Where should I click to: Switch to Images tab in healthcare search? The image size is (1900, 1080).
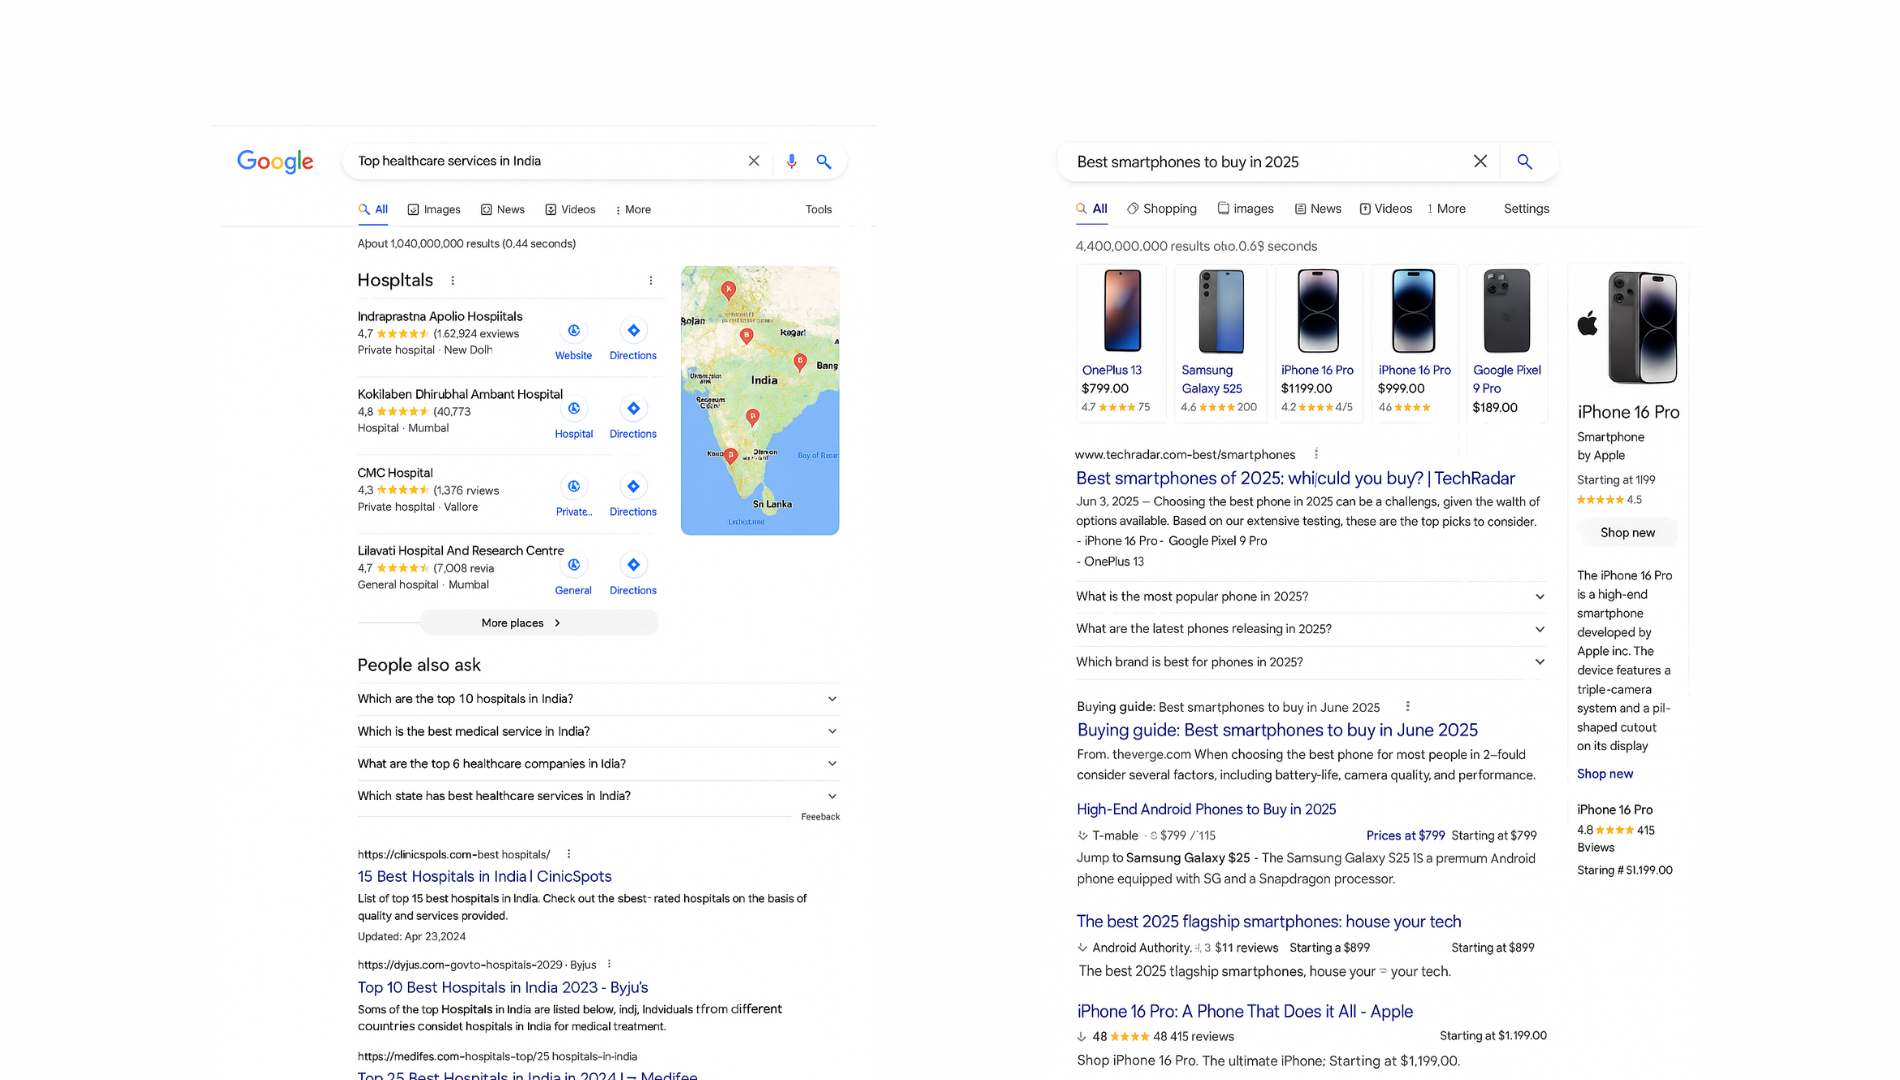pos(434,210)
